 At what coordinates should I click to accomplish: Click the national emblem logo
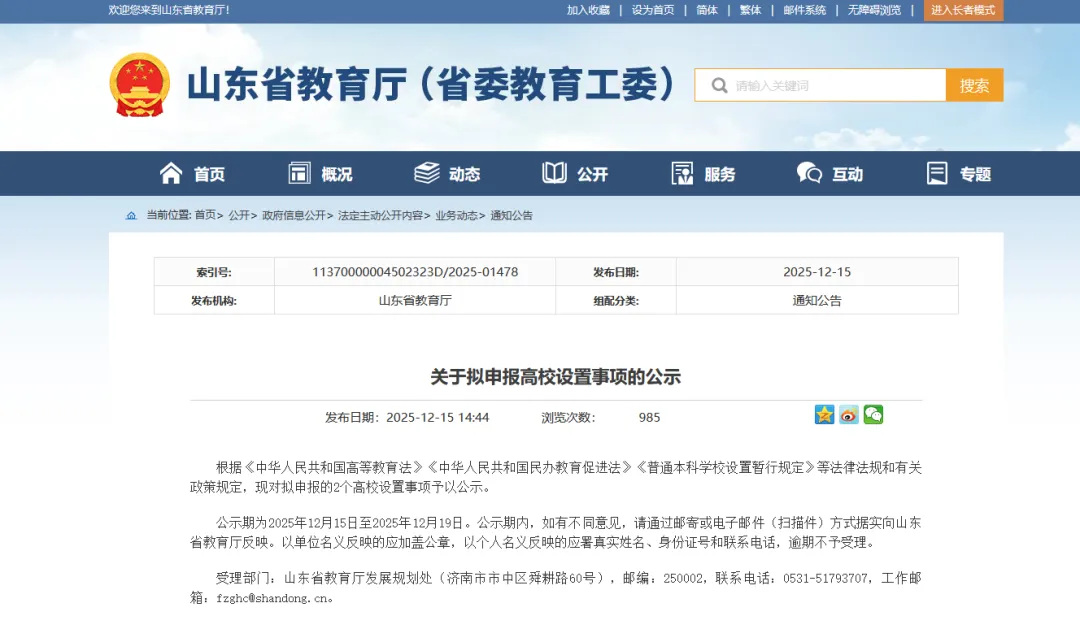139,85
